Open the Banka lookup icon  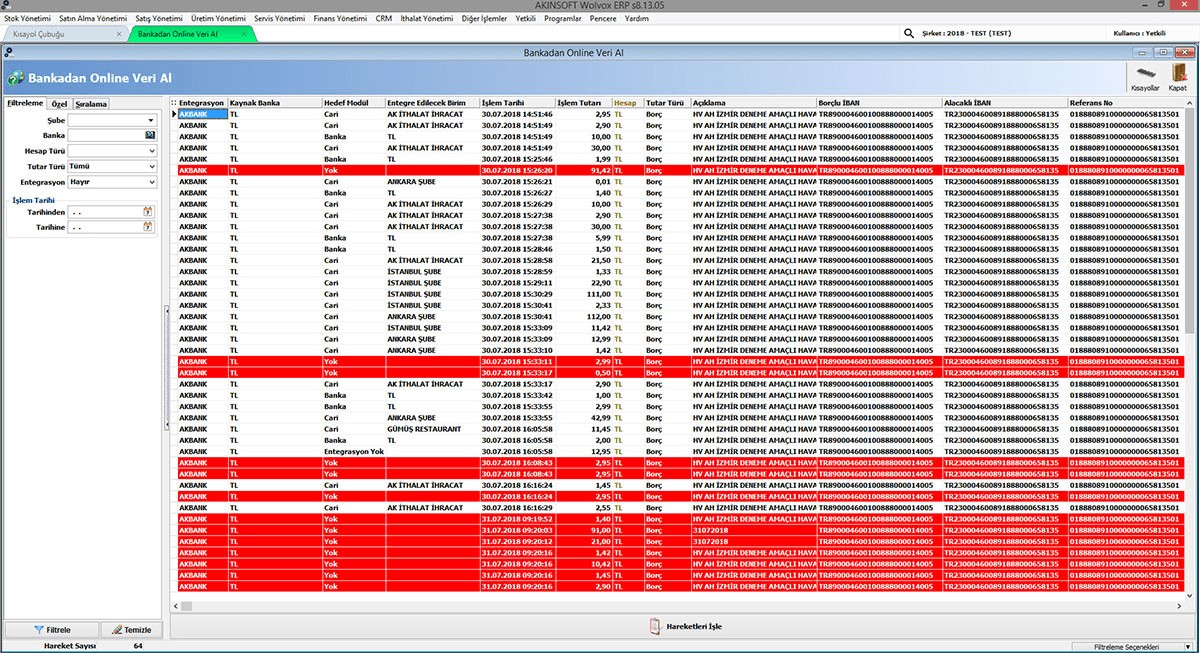click(x=150, y=135)
